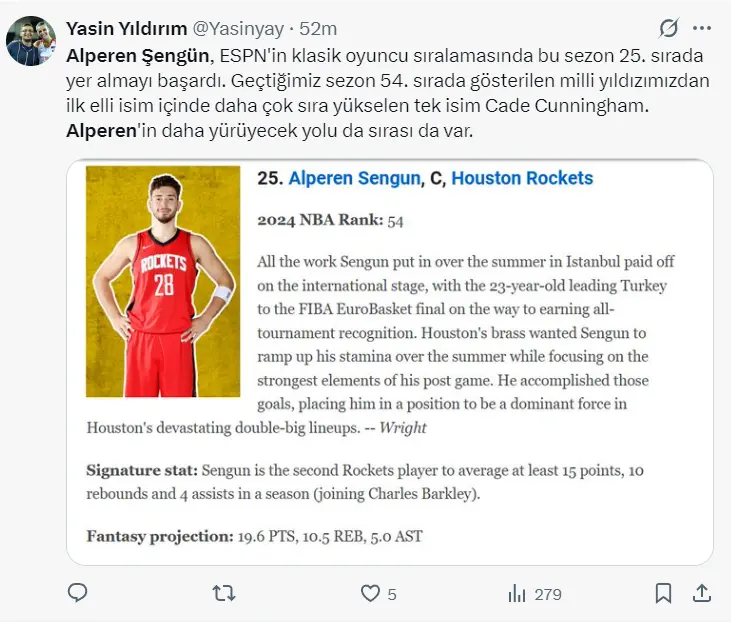Open the player photo in red jersey
Viewport: 731px width, 622px height.
coord(163,282)
